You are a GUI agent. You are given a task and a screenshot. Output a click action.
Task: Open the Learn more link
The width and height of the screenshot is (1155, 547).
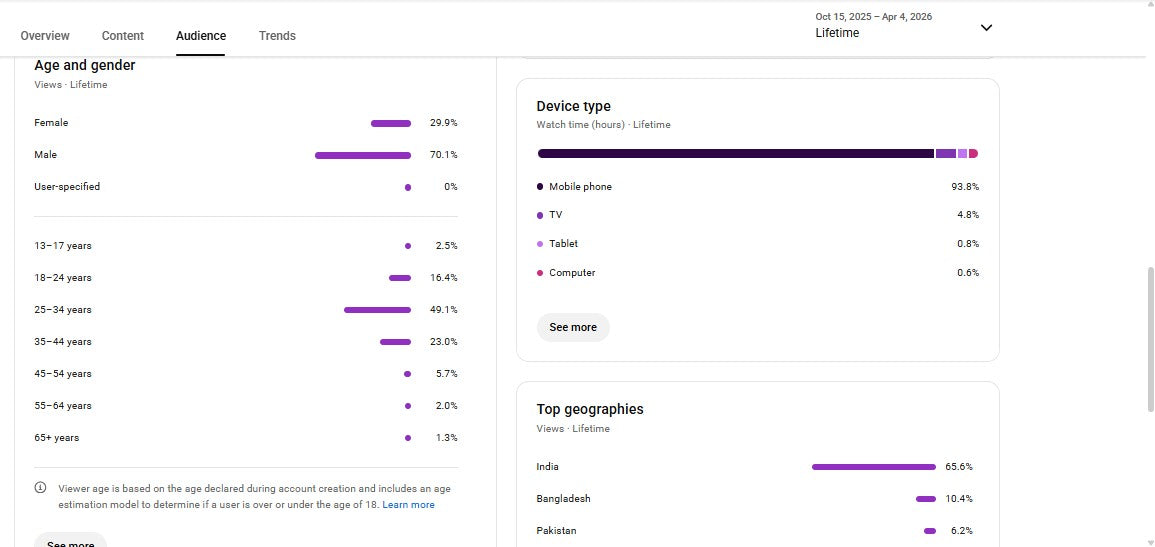tap(408, 505)
